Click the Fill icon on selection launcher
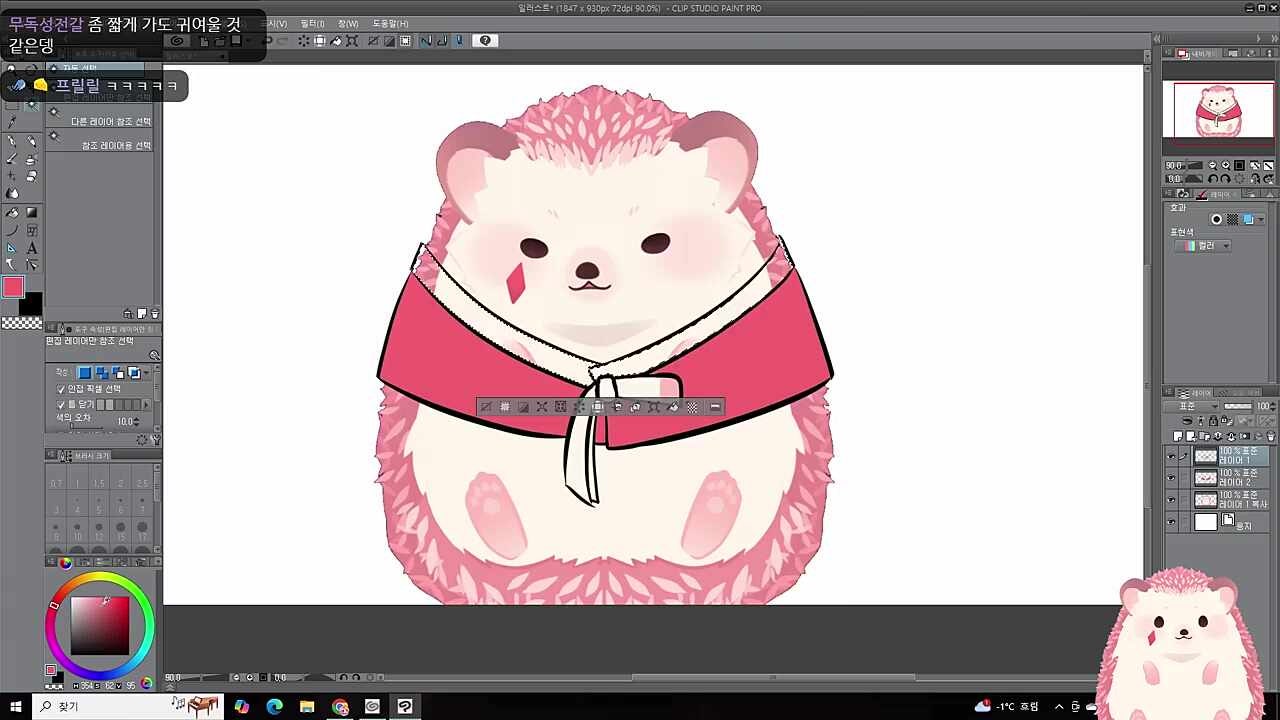The height and width of the screenshot is (720, 1280). tap(673, 407)
